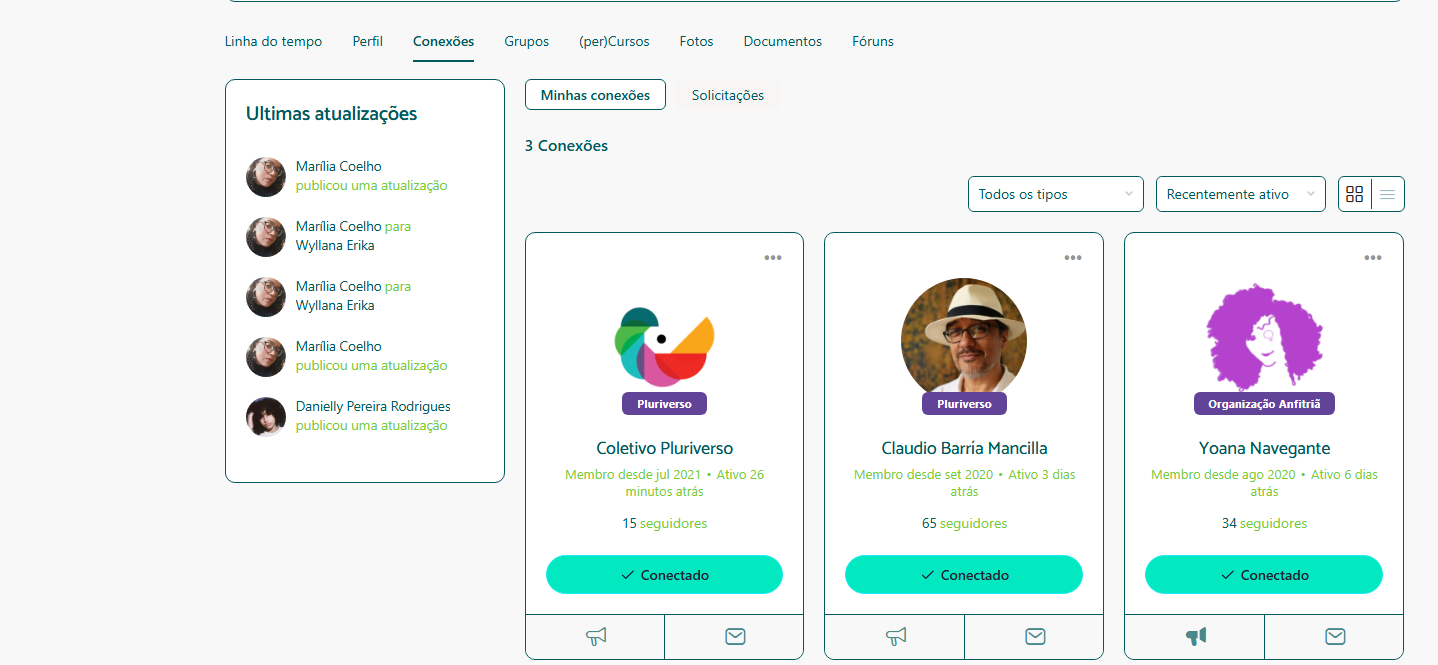Click megaphone icon on Claudio Barría Mancilla card
1438x665 pixels.
(896, 636)
